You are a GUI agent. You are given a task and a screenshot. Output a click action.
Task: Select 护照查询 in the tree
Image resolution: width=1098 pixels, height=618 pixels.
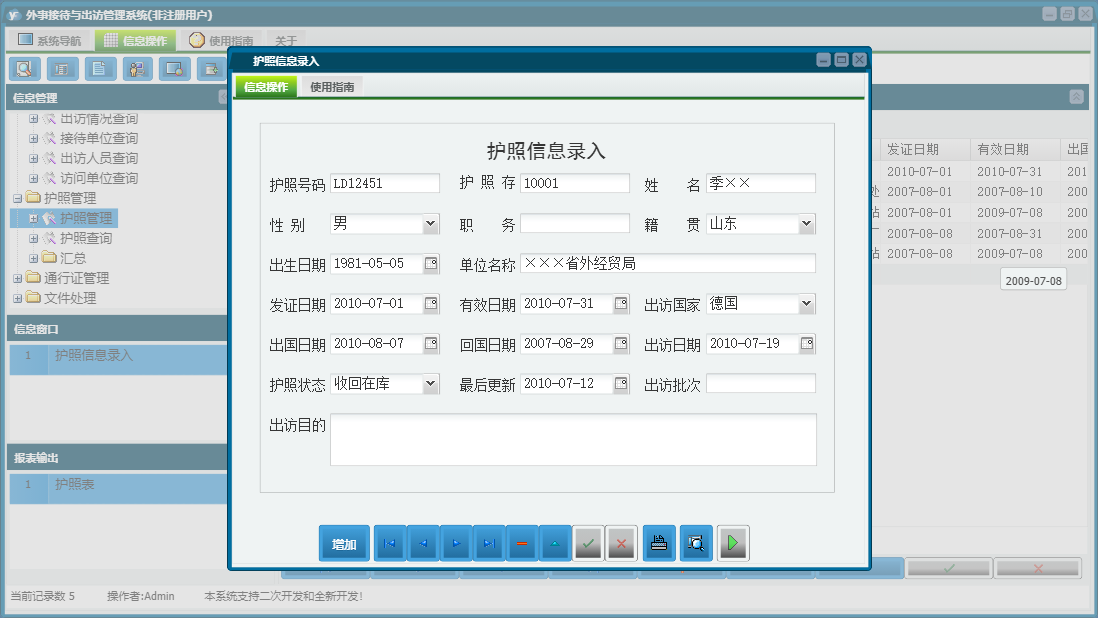click(85, 239)
